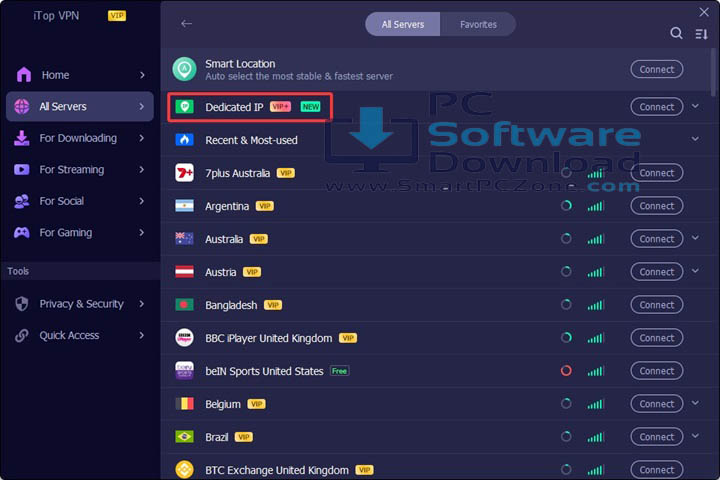Connect to the Brazil server
720x480 pixels.
pos(657,437)
